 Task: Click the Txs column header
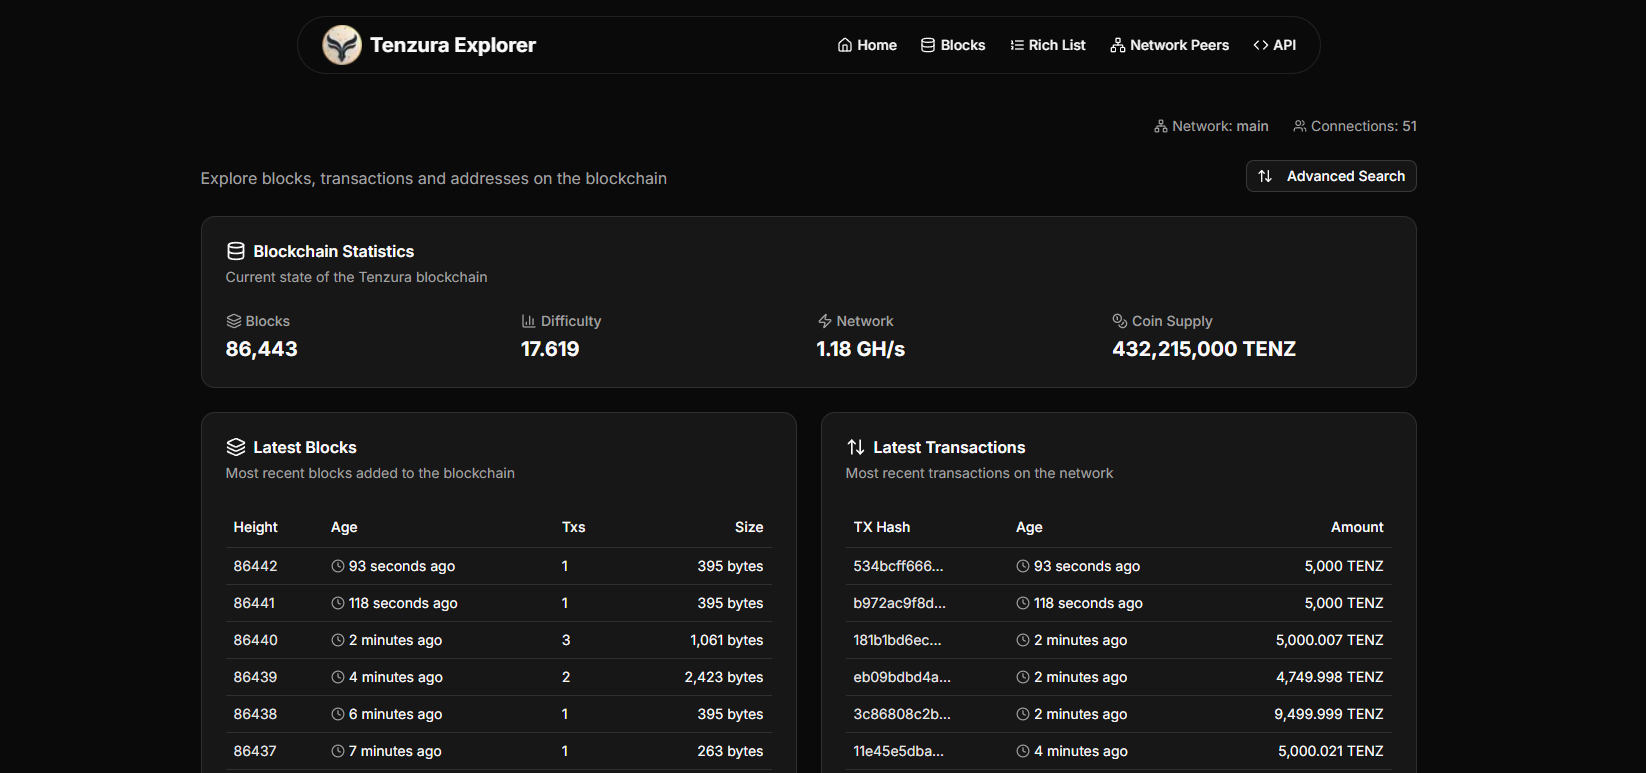(x=574, y=527)
